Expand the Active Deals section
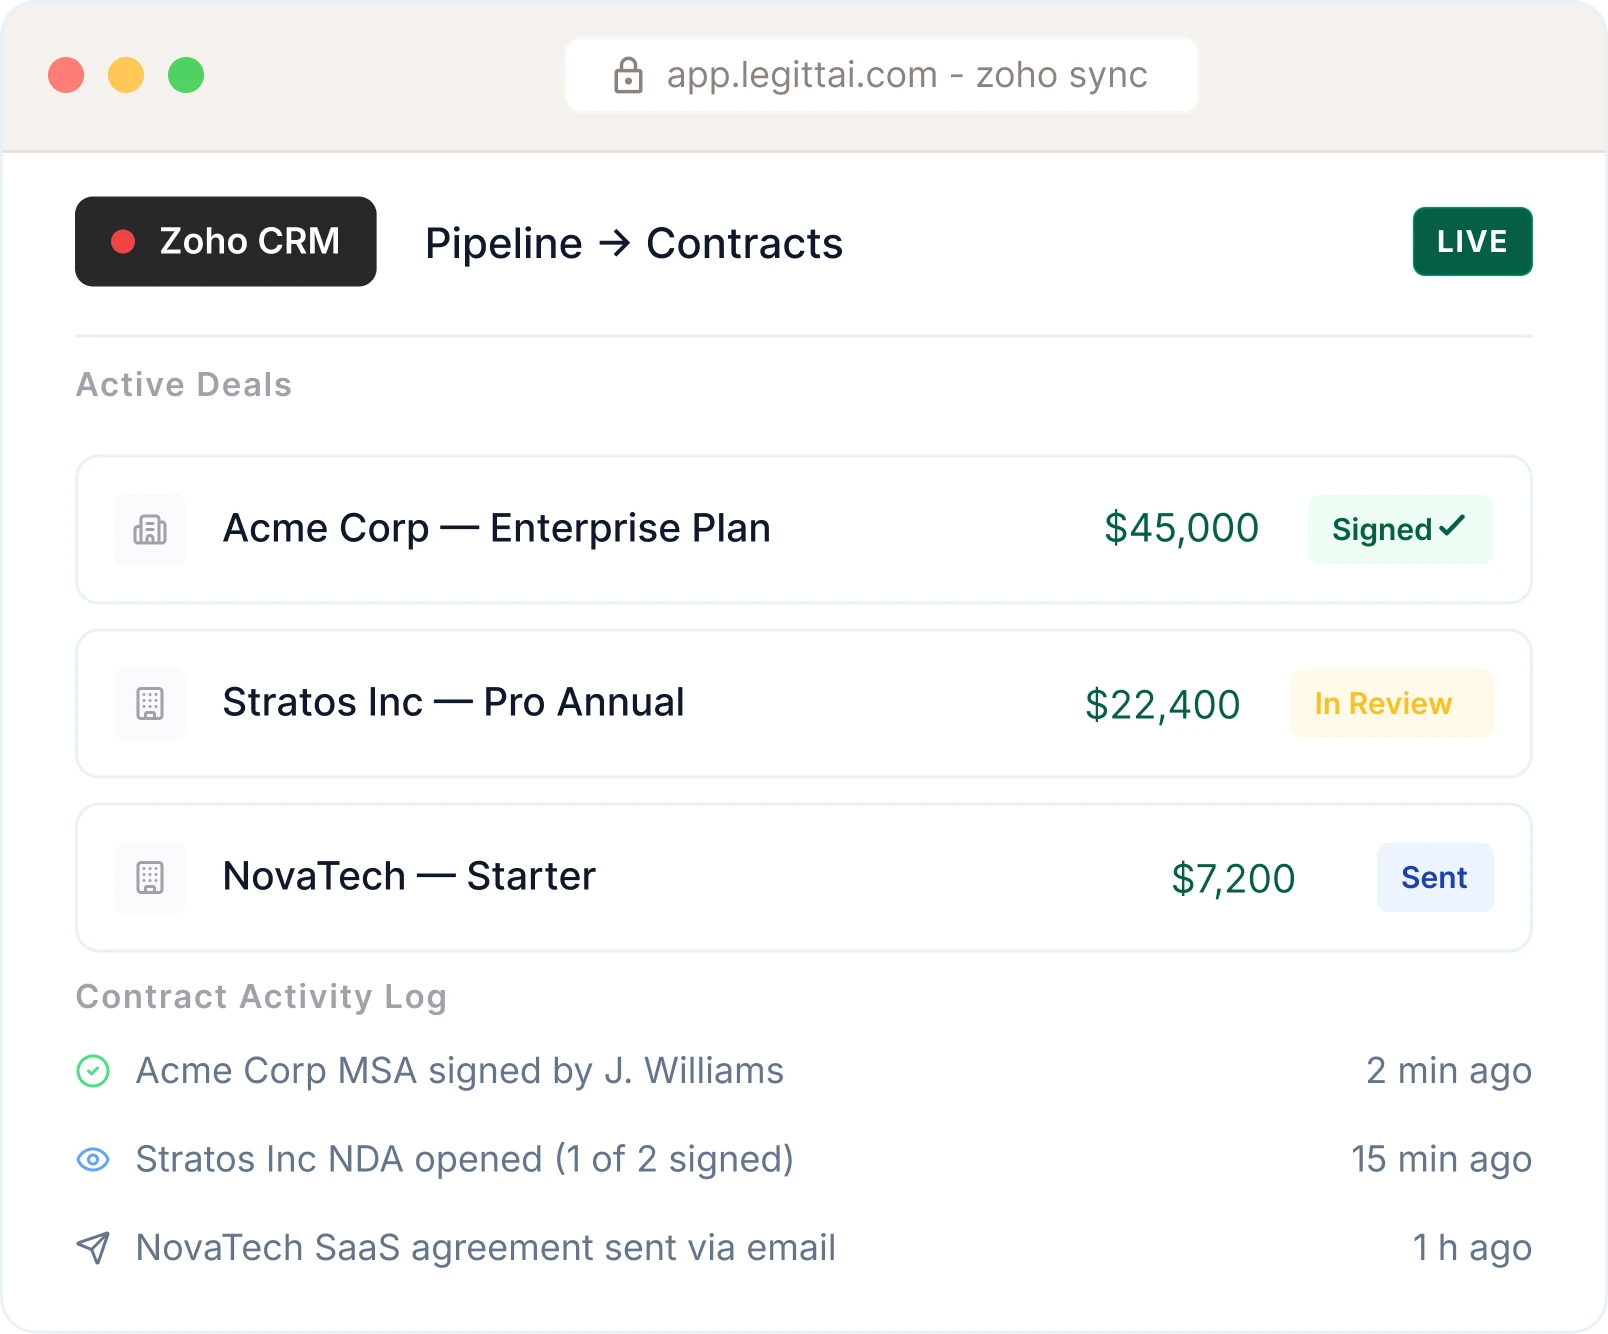 [x=183, y=384]
